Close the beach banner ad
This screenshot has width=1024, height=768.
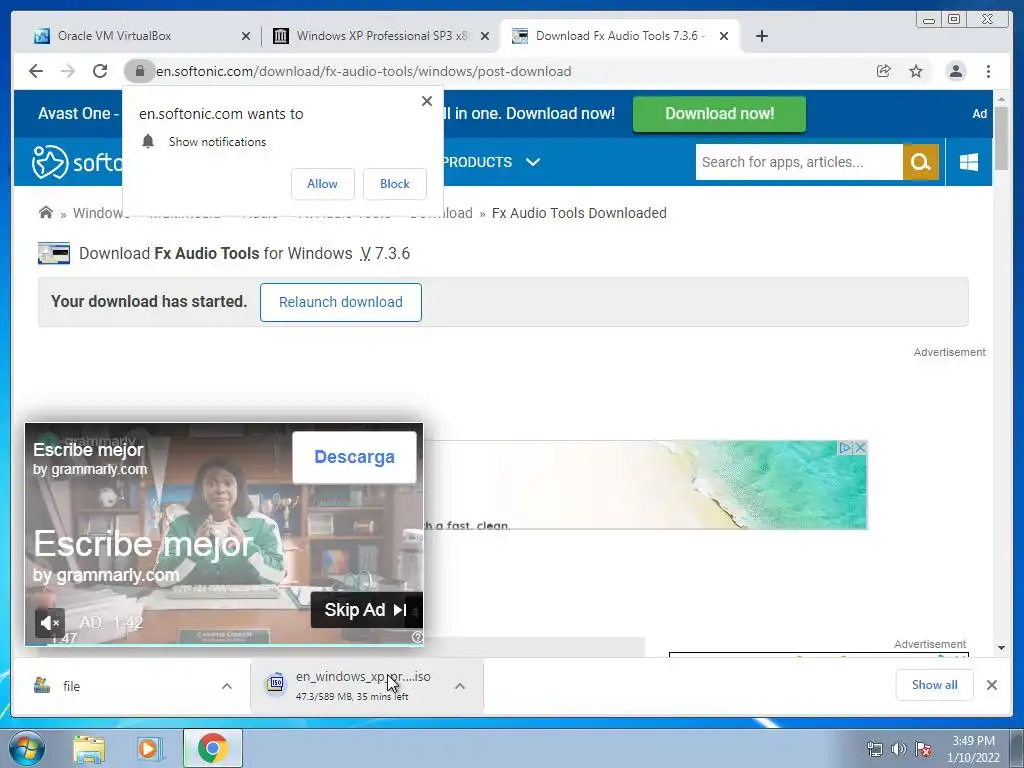[861, 448]
